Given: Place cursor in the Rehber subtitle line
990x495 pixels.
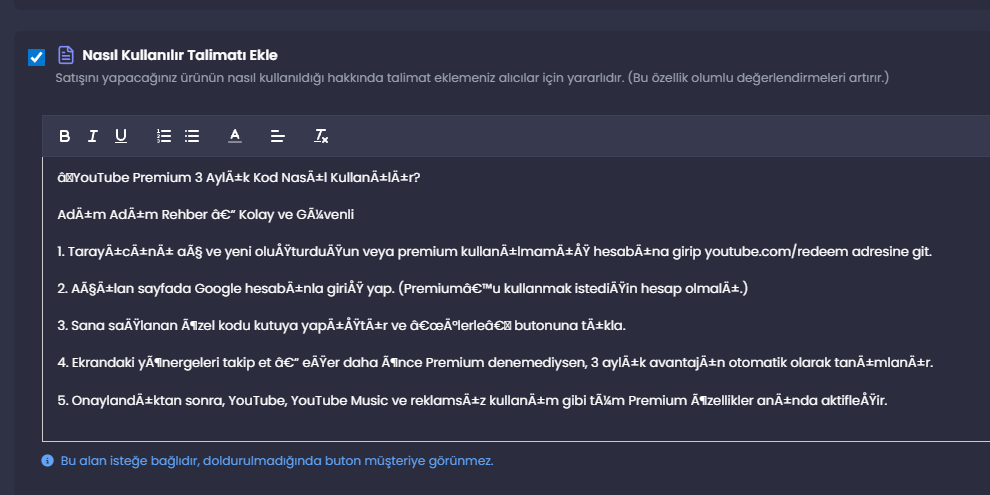Looking at the screenshot, I should click(x=205, y=215).
